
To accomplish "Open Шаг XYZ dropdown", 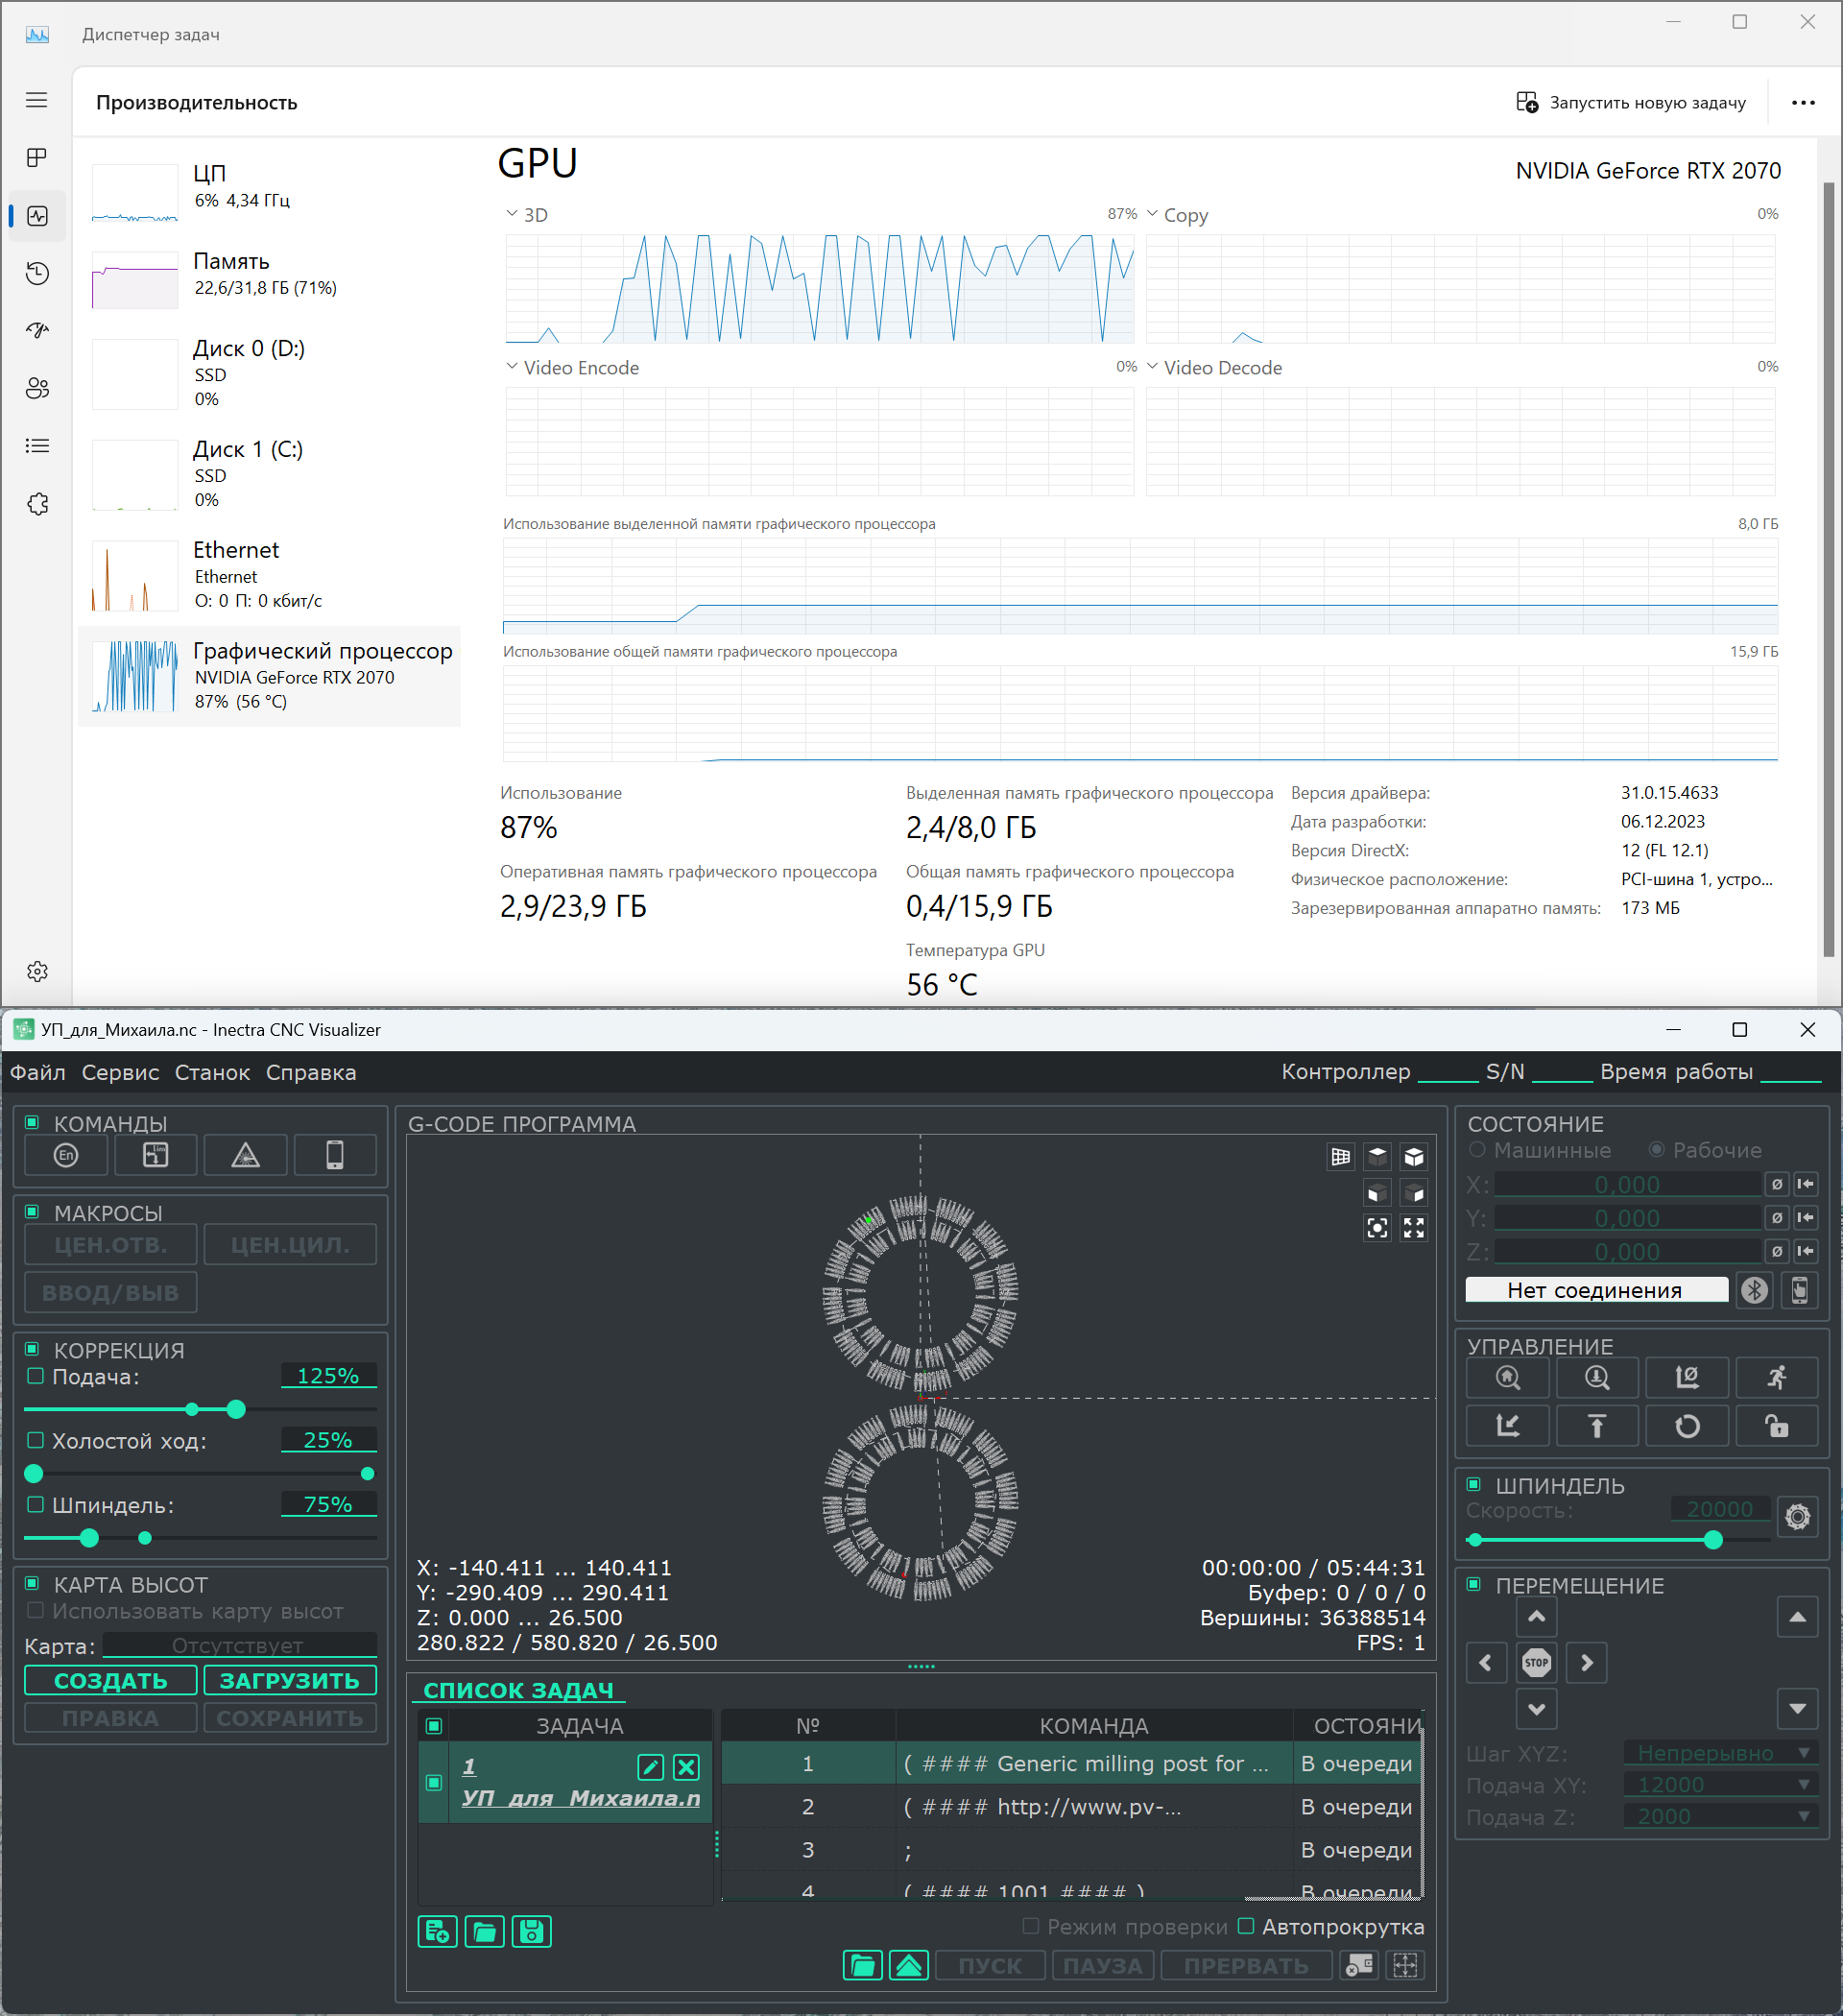I will click(1723, 1753).
